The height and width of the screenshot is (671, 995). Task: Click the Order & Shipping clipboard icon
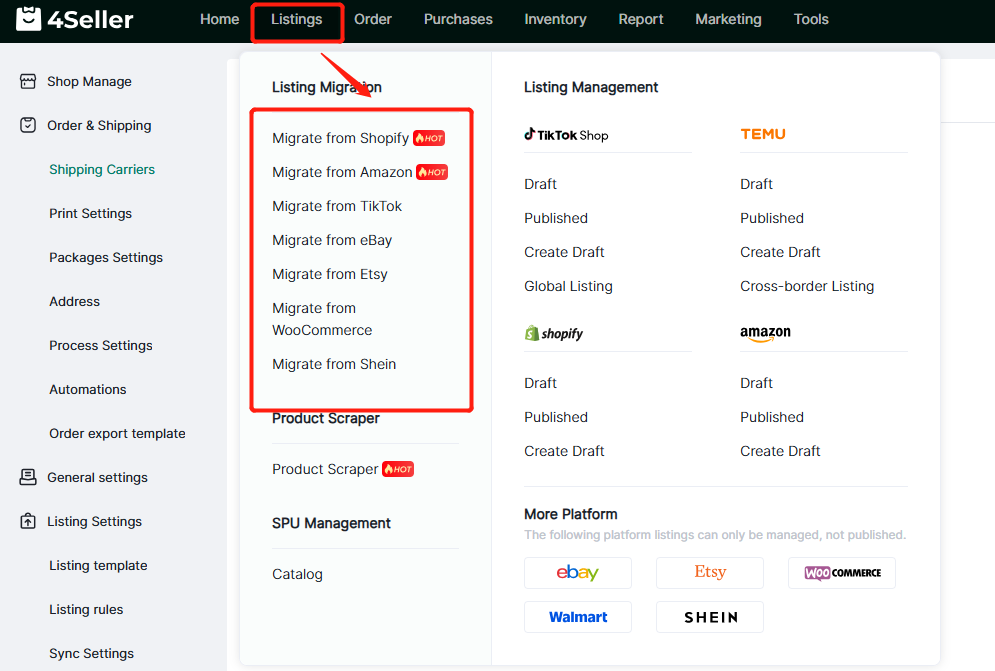(28, 125)
